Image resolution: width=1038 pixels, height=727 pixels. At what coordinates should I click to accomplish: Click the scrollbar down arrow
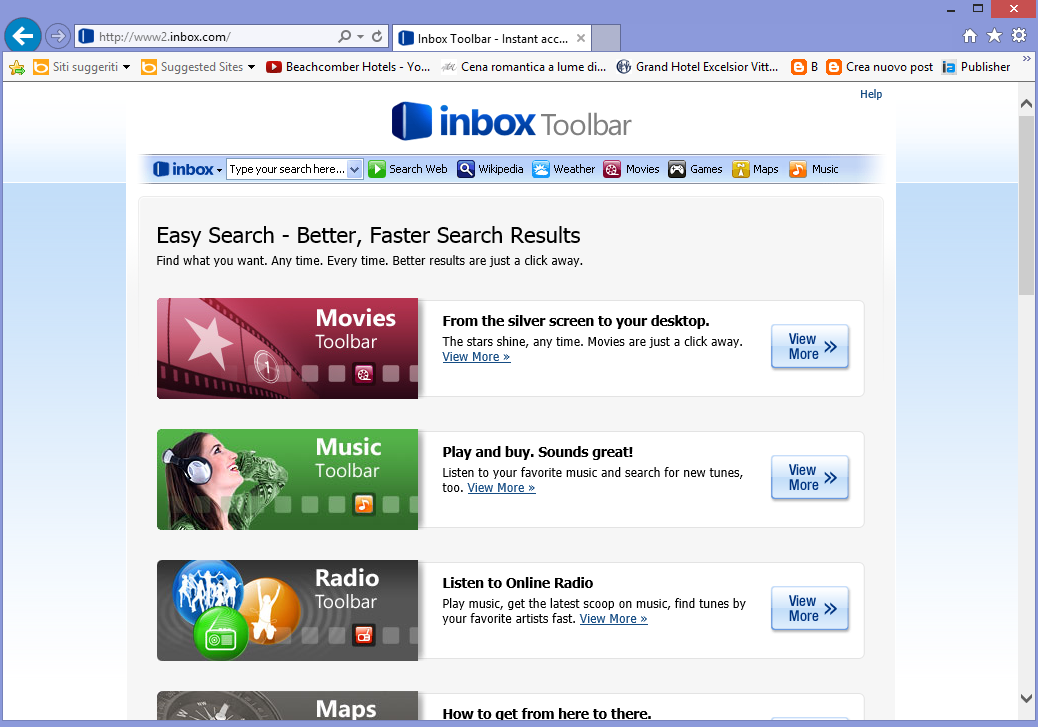tap(1026, 698)
